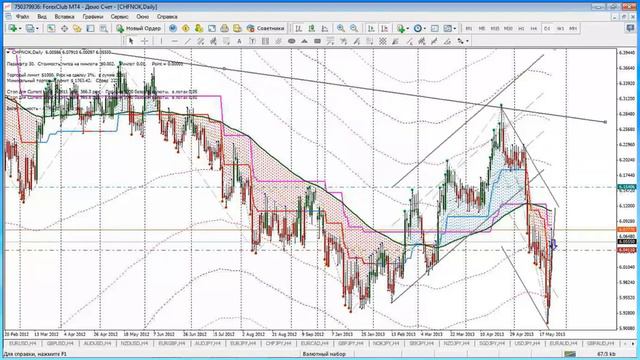Click the print icon
Screen dimensions: 640x360
pos(224,28)
